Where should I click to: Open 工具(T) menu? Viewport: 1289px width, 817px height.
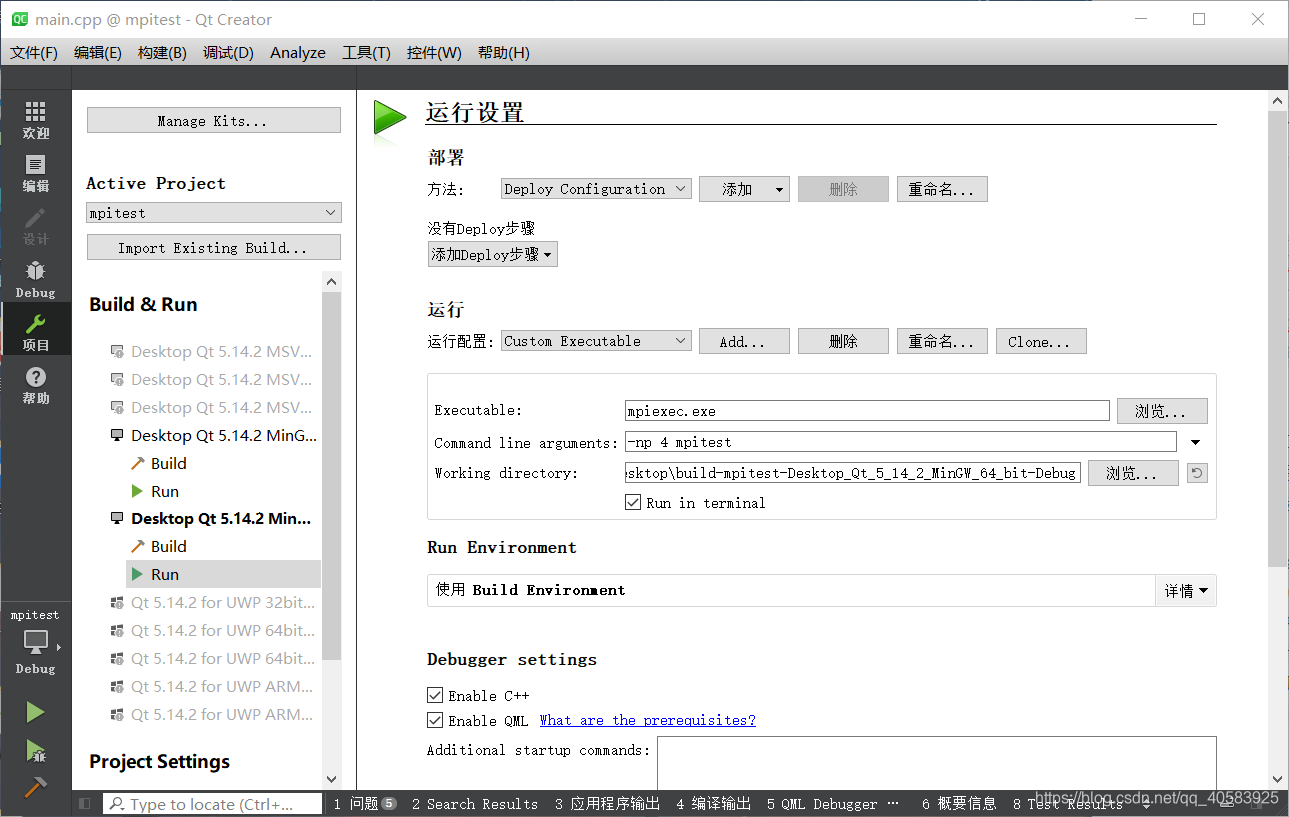366,52
